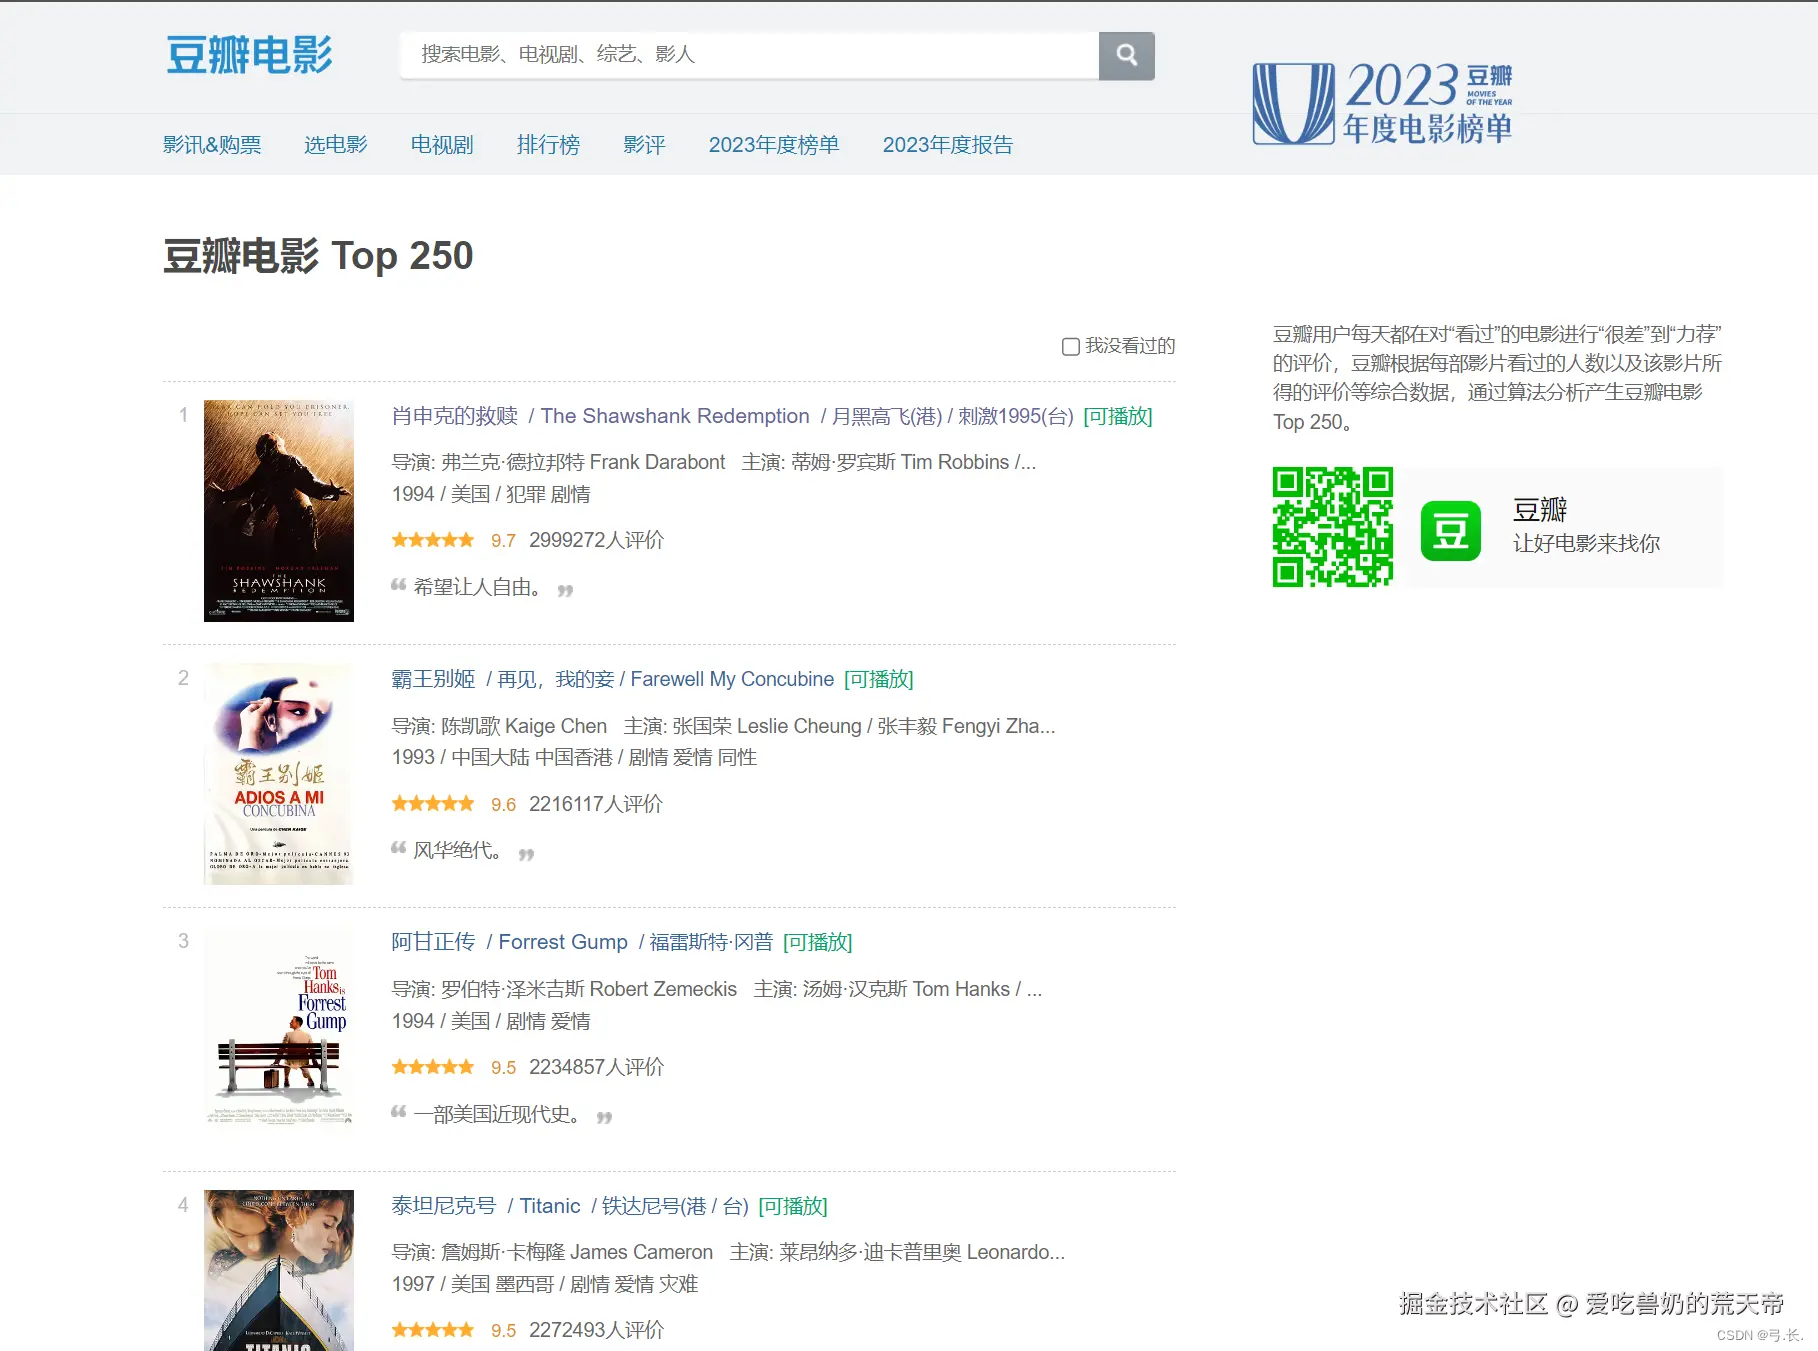
Task: Open The Shawshank Redemption English title
Action: click(675, 416)
